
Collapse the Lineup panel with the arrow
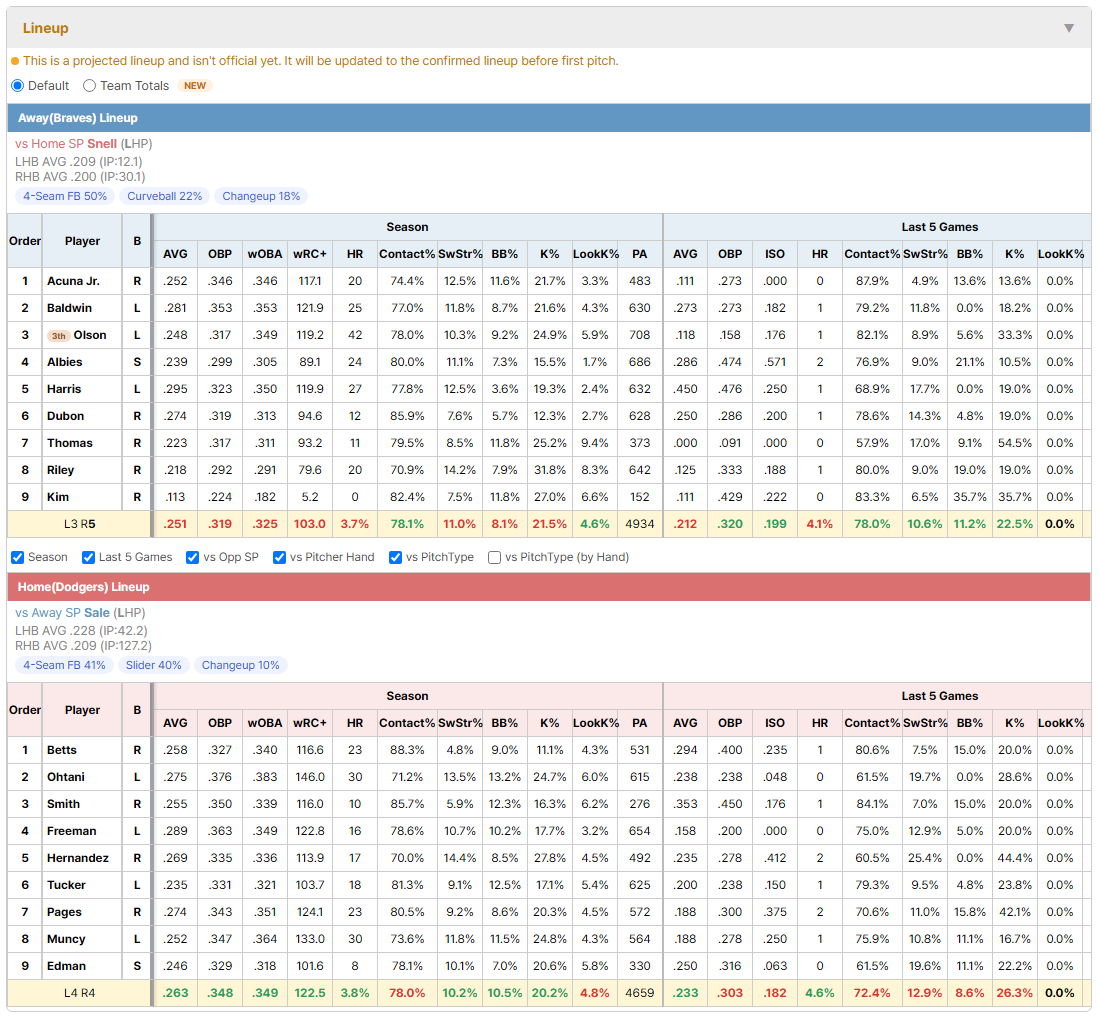[1069, 28]
